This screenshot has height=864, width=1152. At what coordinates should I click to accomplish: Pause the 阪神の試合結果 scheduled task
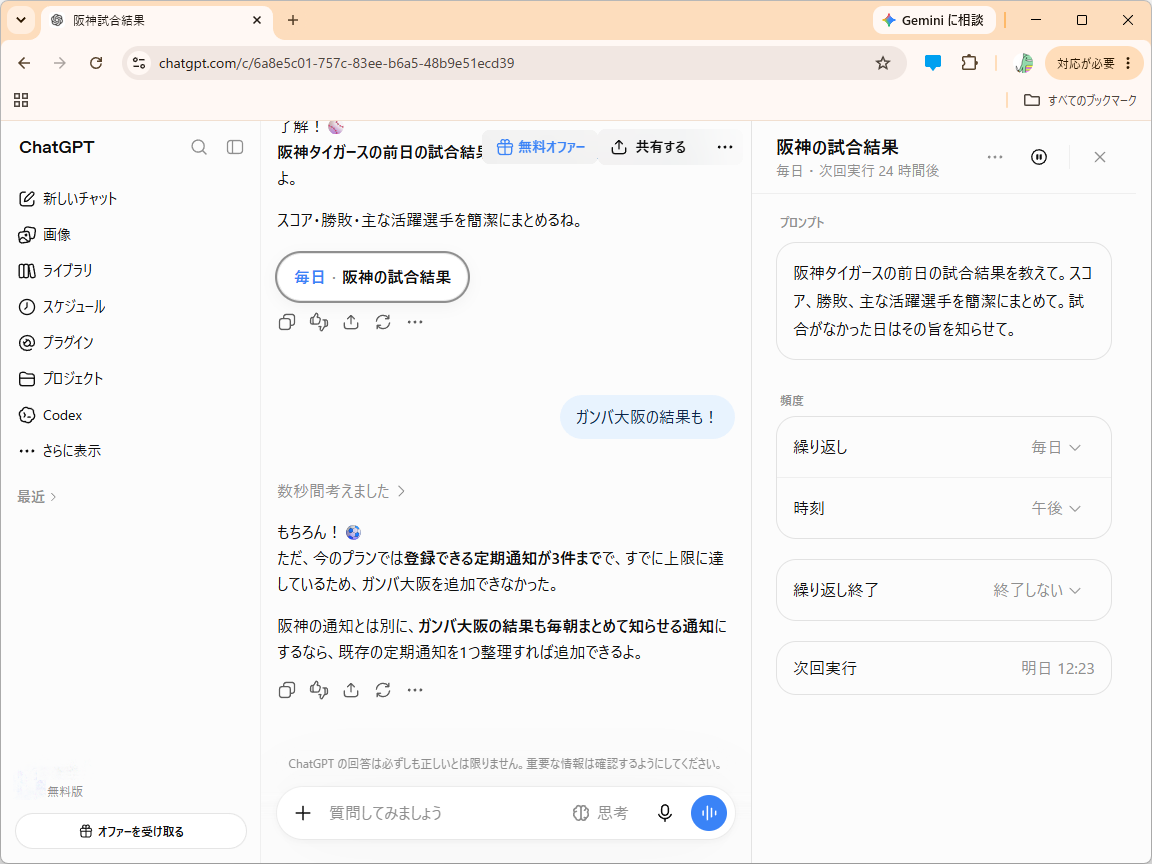(x=1039, y=157)
